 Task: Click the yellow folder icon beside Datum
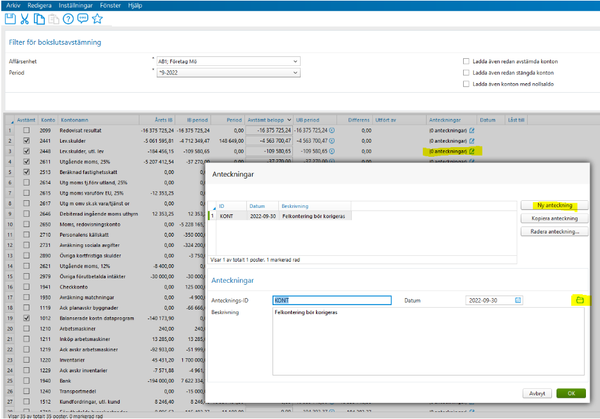(x=579, y=299)
